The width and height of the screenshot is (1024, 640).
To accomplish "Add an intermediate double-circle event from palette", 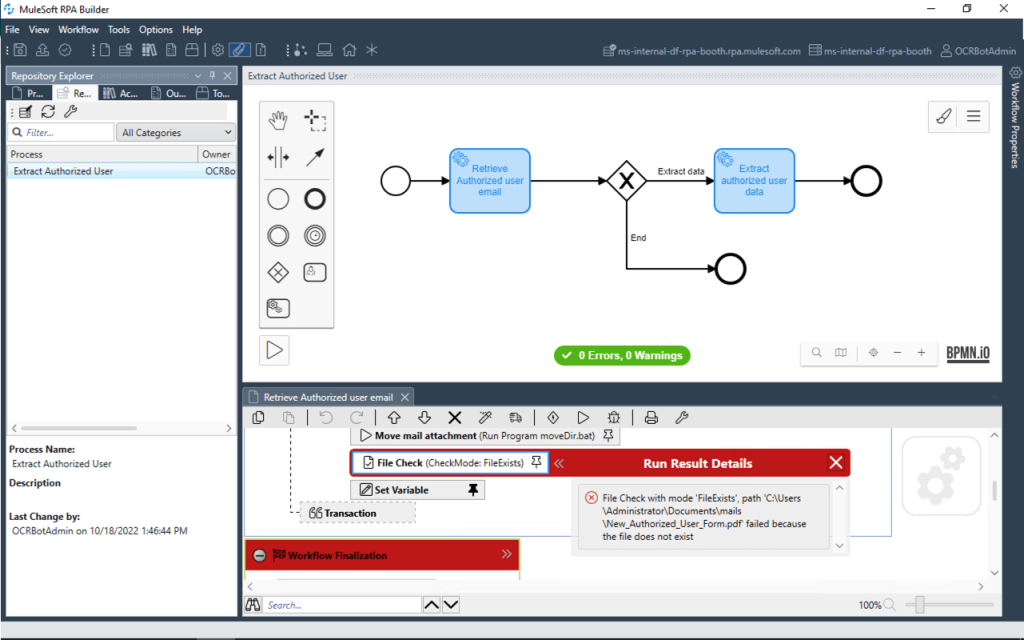I will click(x=278, y=236).
